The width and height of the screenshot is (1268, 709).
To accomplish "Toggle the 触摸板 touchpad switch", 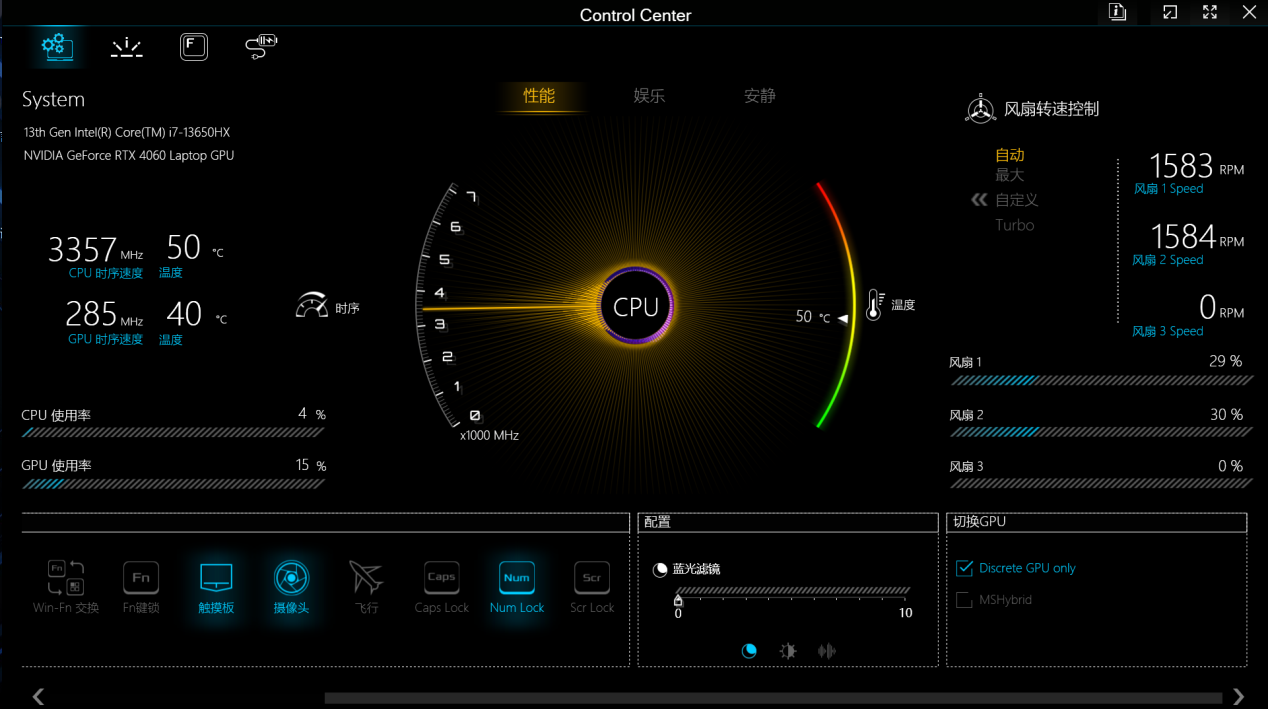I will point(216,578).
